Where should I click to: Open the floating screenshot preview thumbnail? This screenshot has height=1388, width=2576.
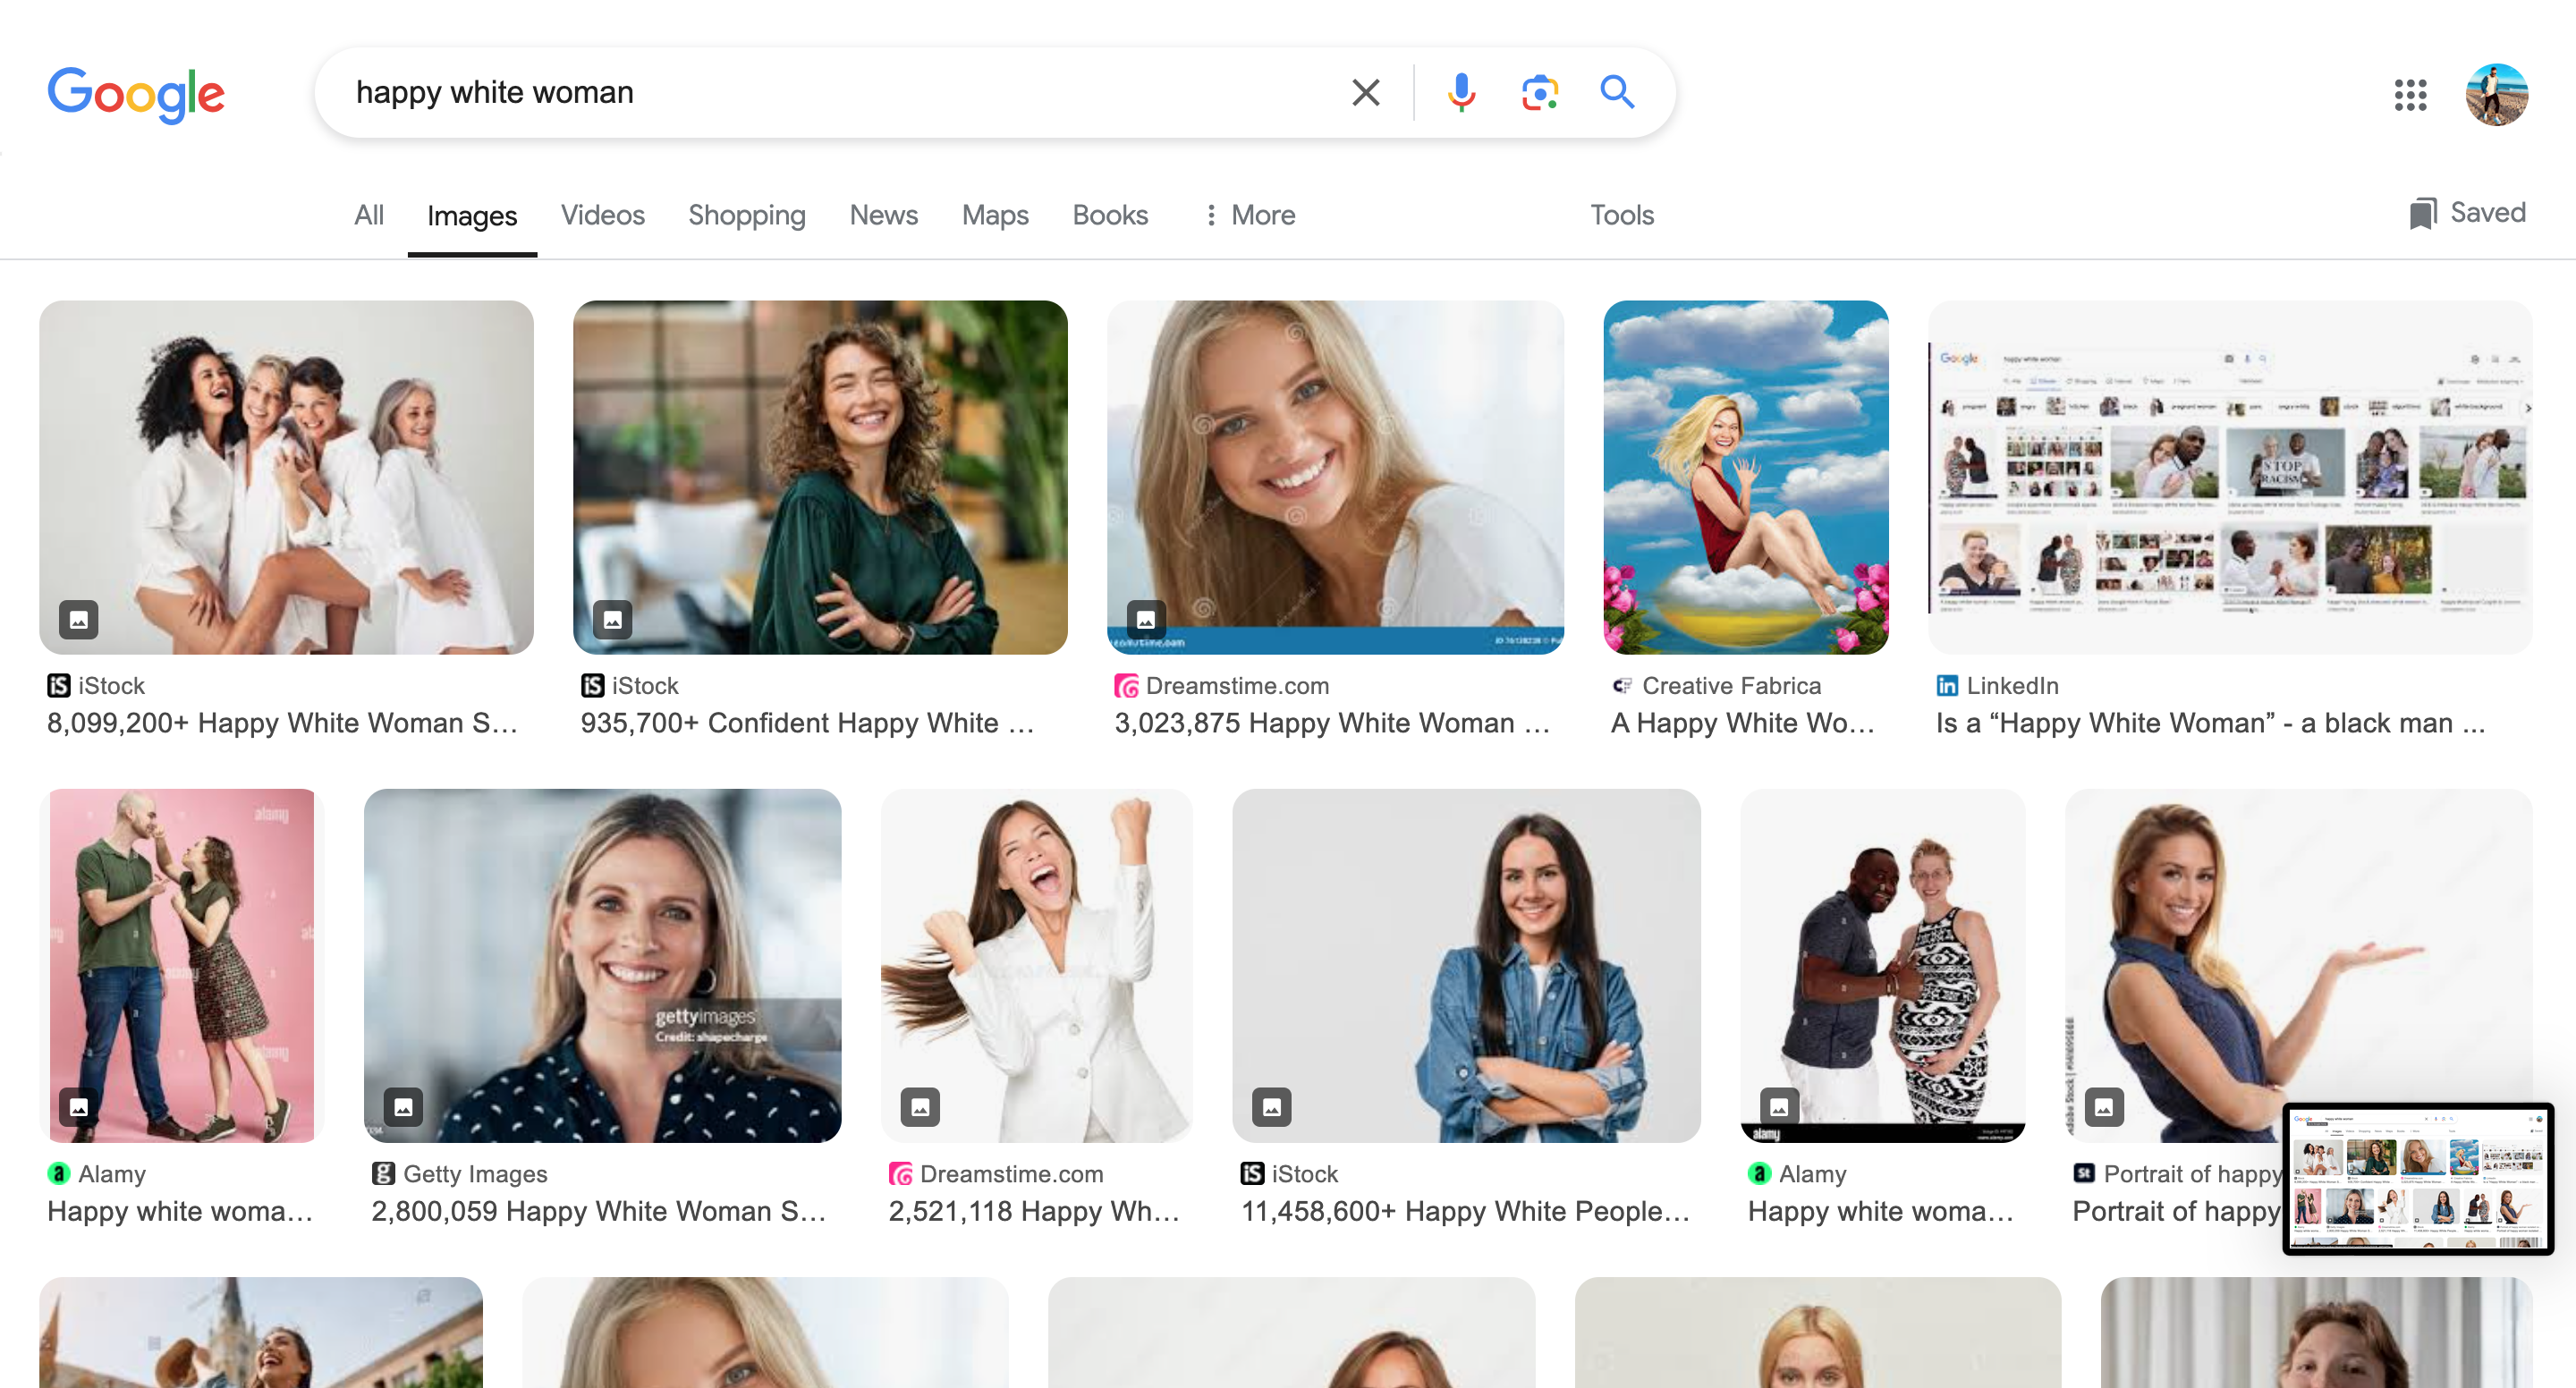[2418, 1179]
